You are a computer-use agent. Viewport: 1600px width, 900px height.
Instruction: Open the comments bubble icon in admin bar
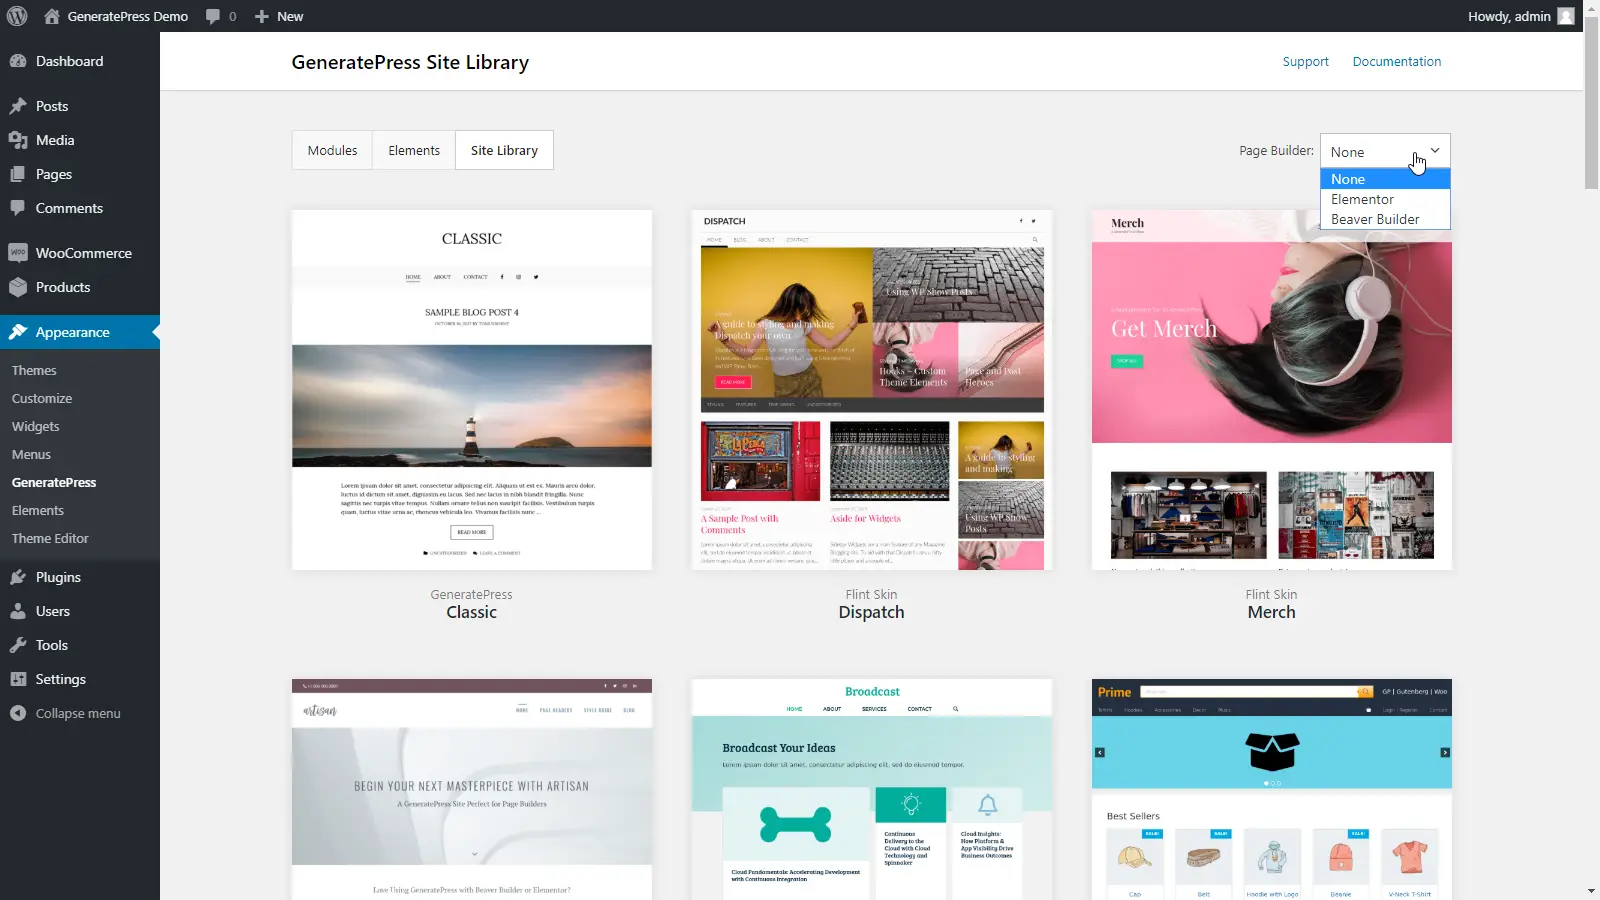click(213, 16)
